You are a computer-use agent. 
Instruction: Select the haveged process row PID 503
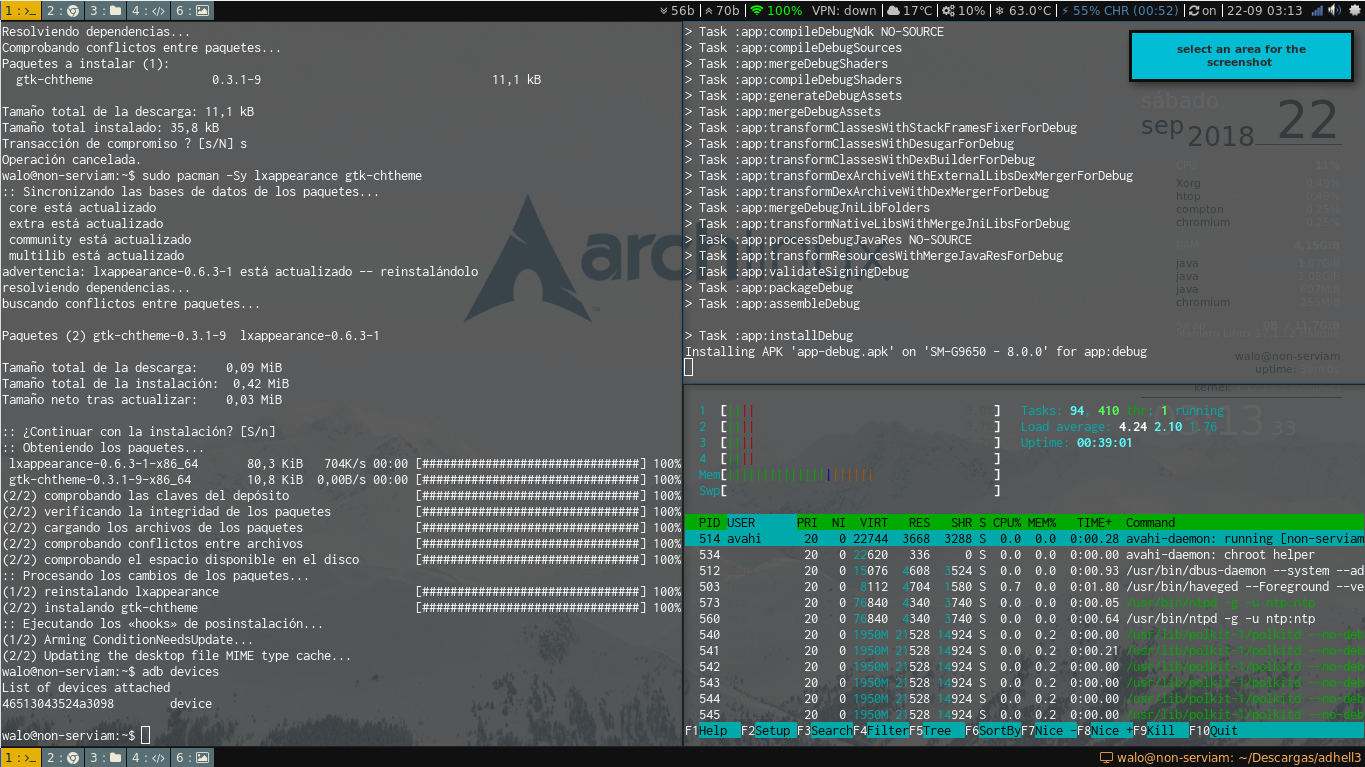pyautogui.click(x=1024, y=587)
